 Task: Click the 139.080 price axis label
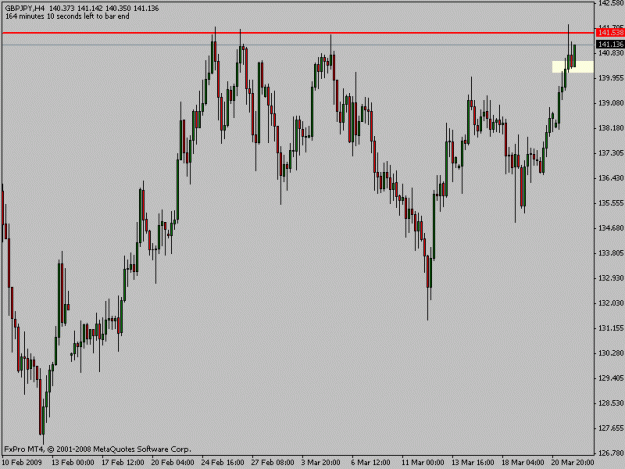pyautogui.click(x=610, y=103)
